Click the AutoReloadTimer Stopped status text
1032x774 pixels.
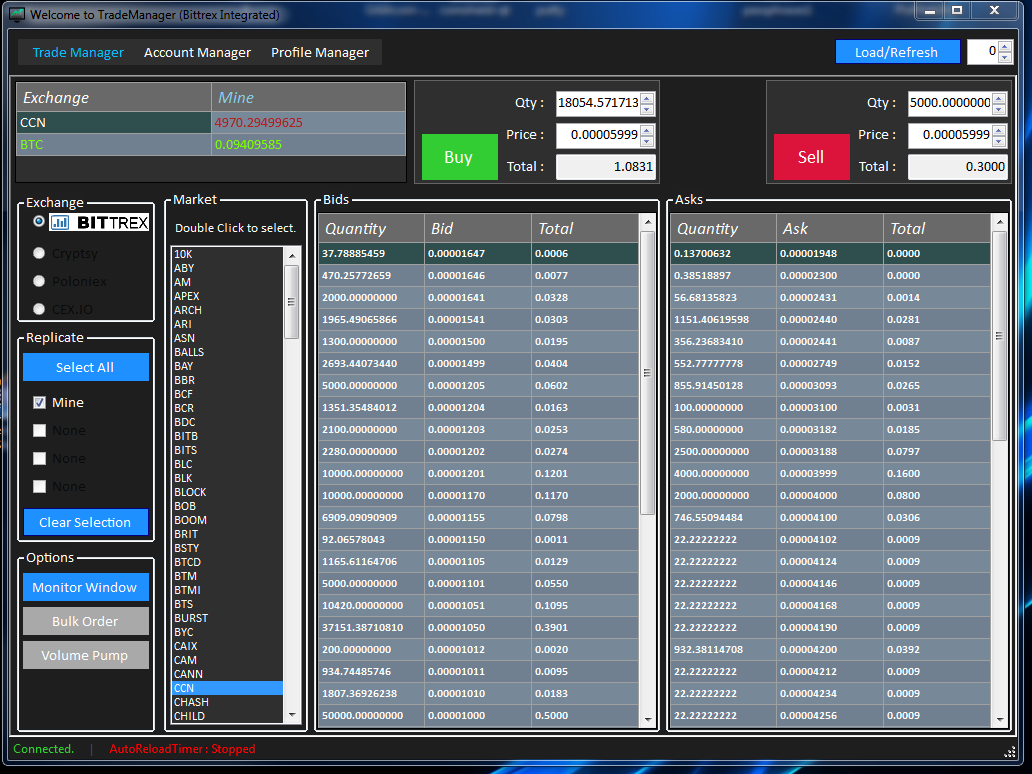(x=182, y=749)
